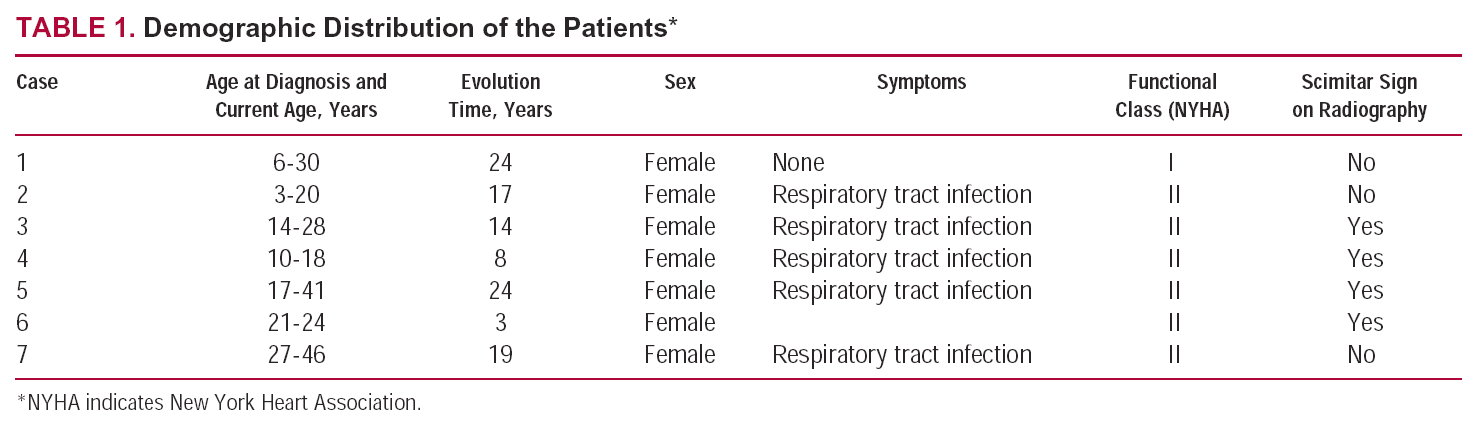Click the age range "14-28" cell
Screen dimensions: 1476x424
[x=297, y=227]
